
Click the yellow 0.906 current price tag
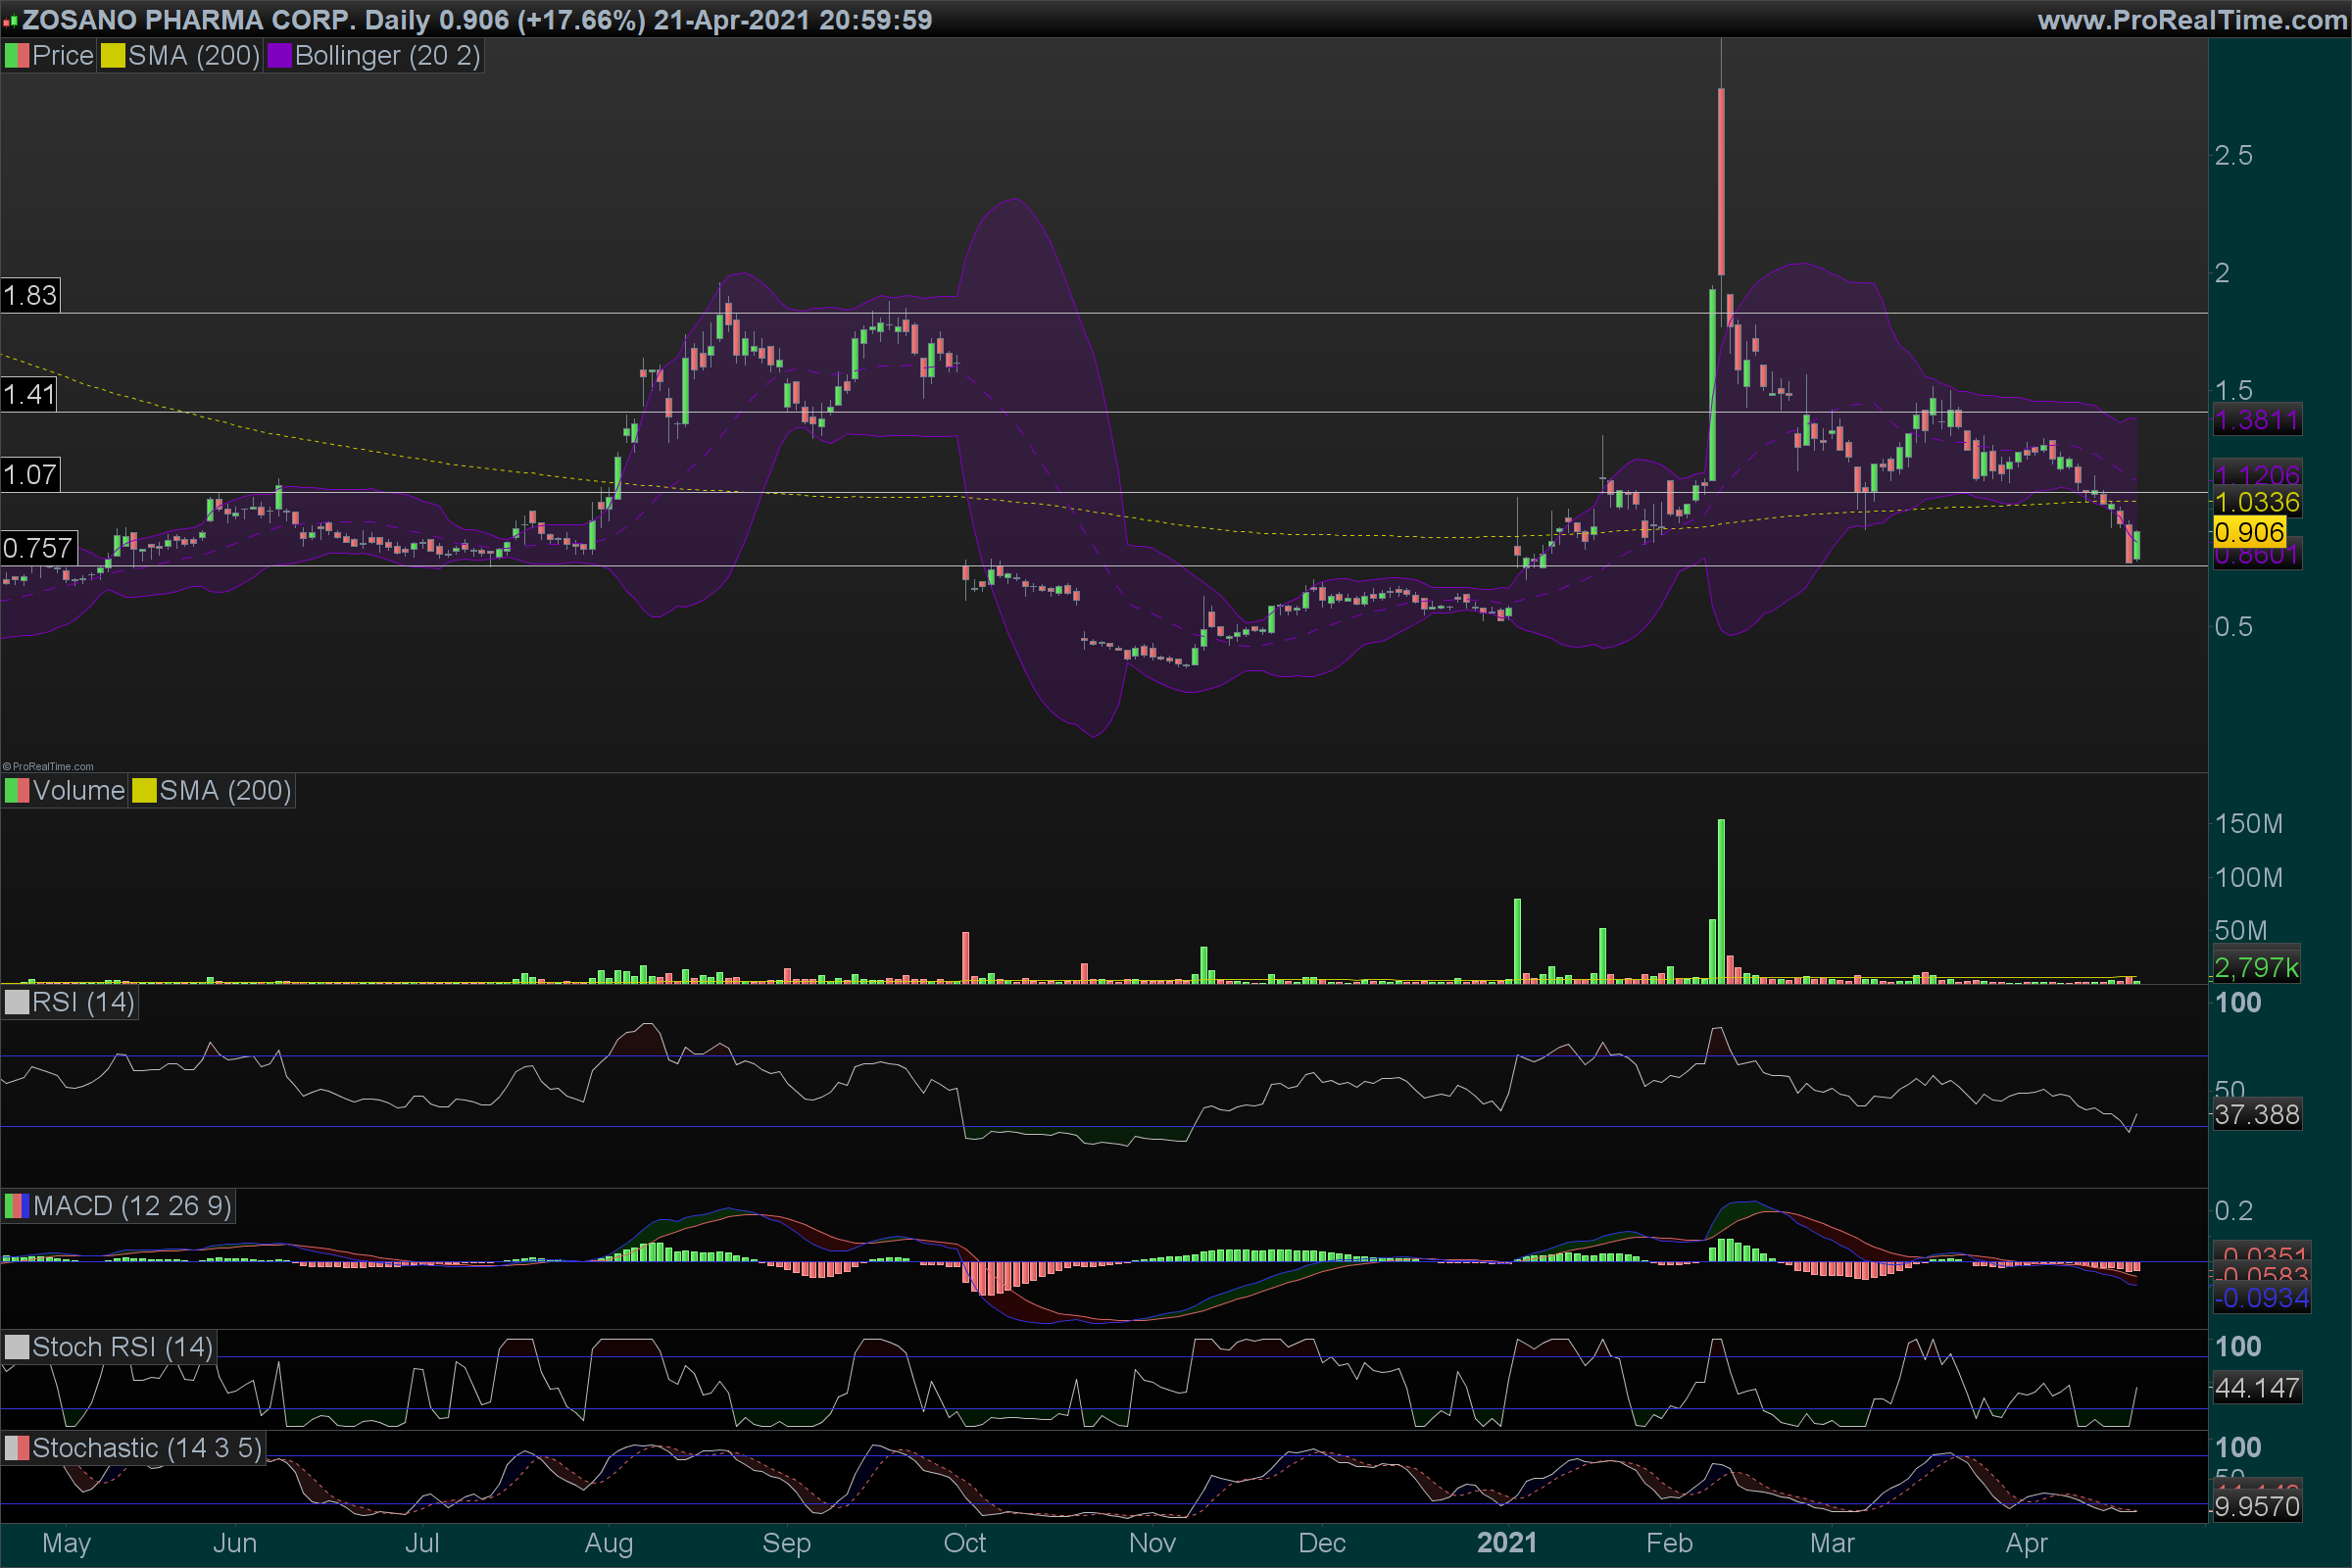(x=2249, y=532)
